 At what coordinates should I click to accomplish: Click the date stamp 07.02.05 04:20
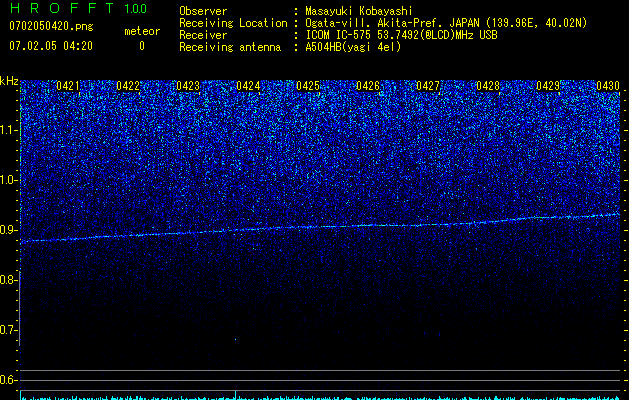tap(51, 46)
